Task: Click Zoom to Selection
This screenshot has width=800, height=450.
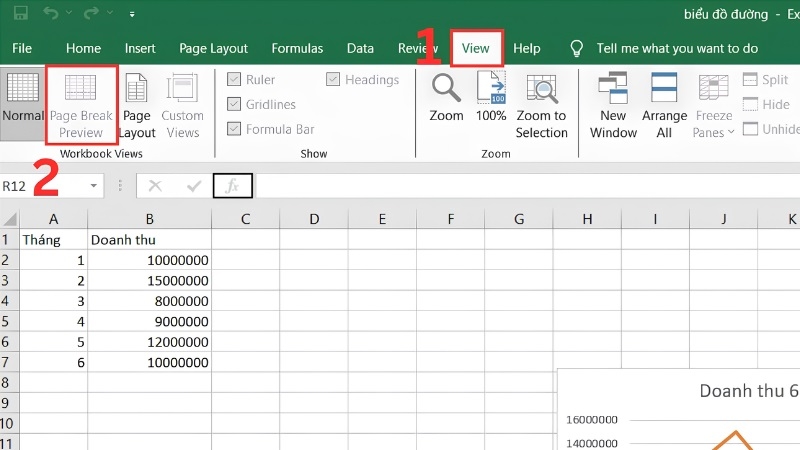Action: point(541,106)
